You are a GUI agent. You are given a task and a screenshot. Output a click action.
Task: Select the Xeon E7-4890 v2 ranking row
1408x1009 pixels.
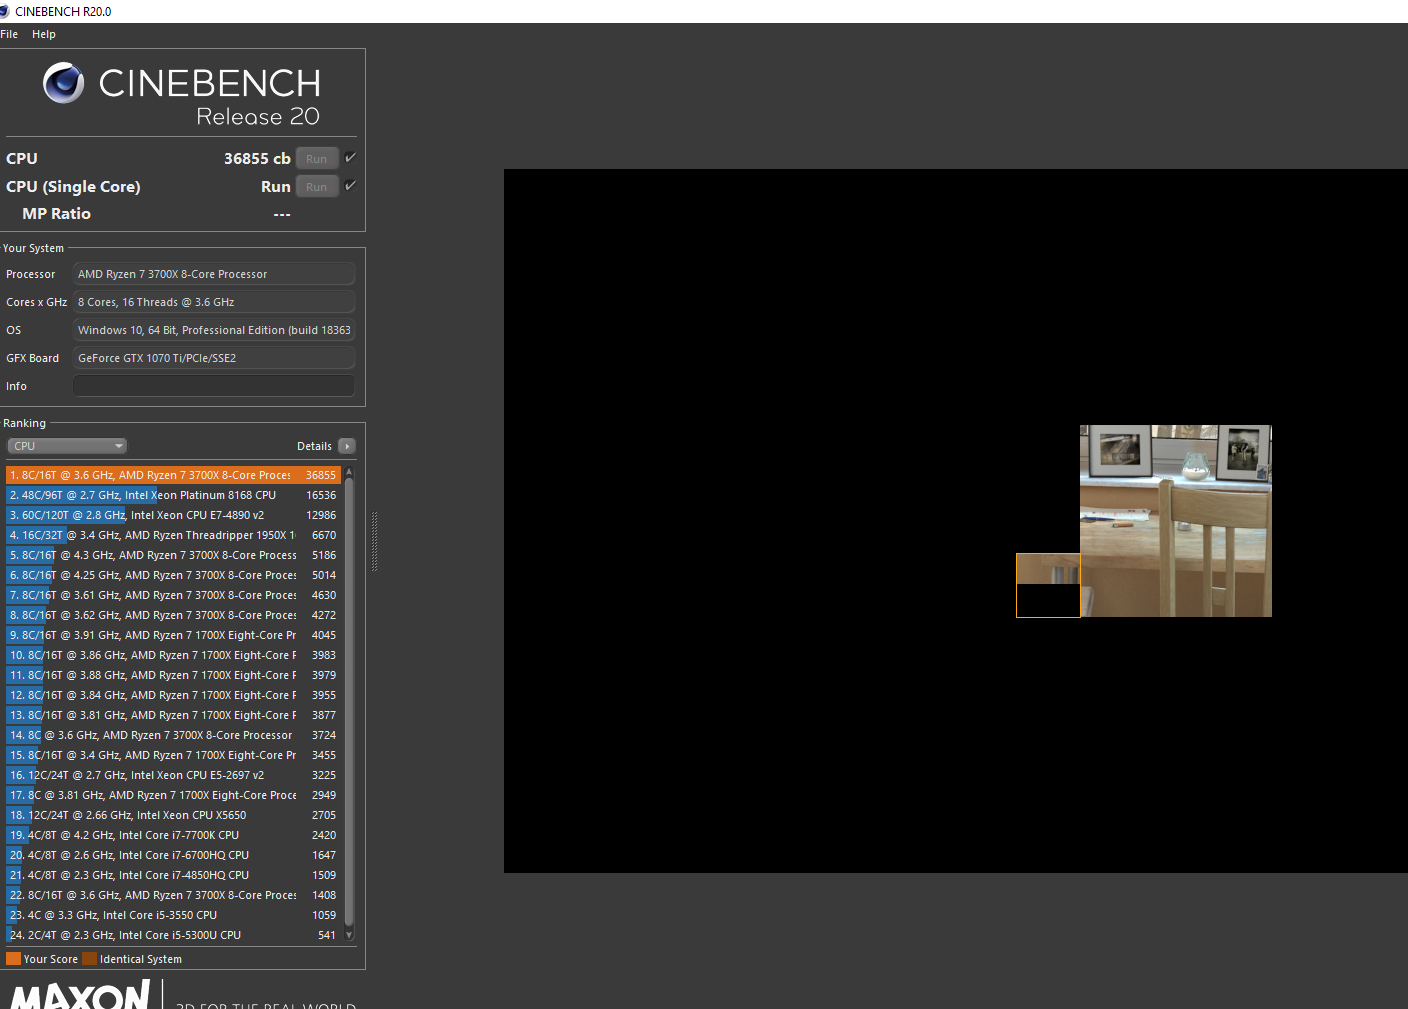(173, 515)
